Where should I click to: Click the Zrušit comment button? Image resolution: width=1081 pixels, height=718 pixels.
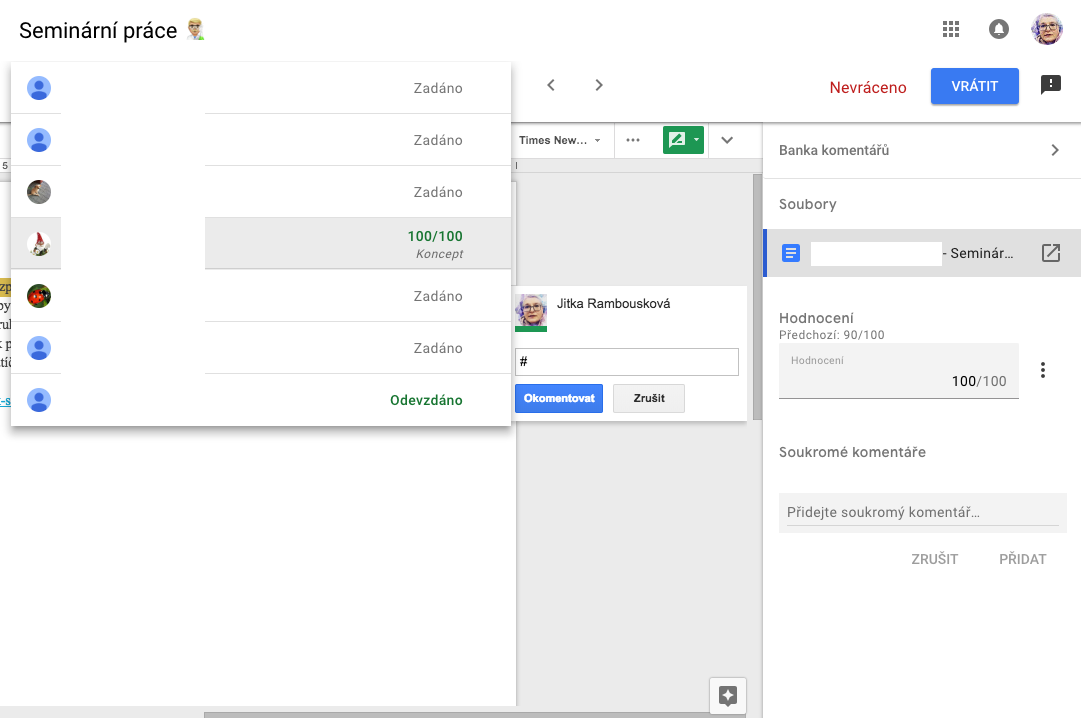click(649, 398)
